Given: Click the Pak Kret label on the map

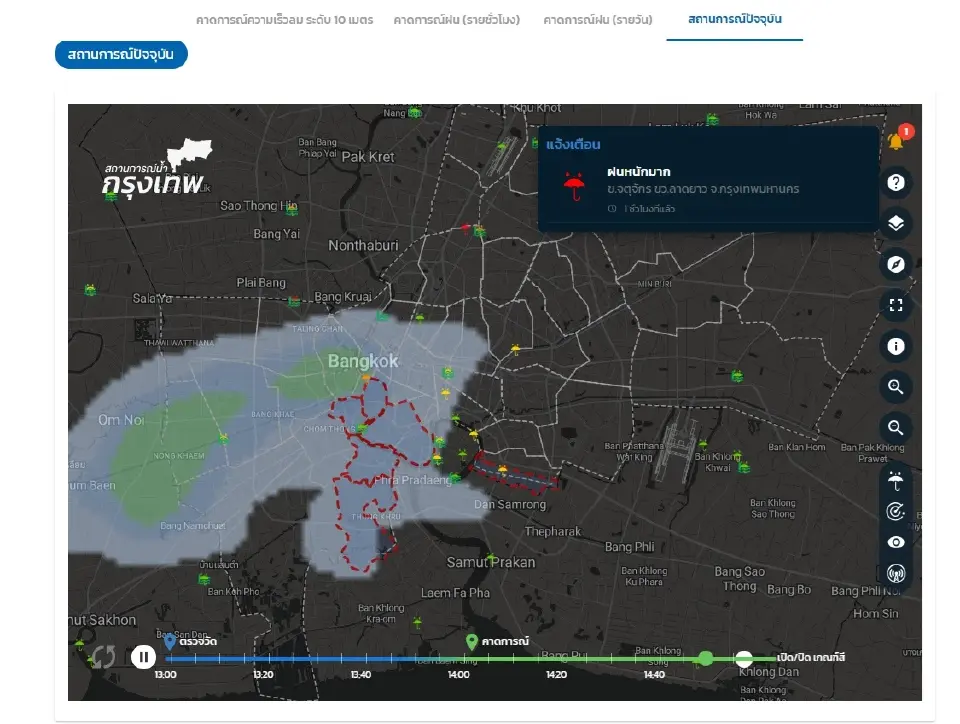Looking at the screenshot, I should (x=368, y=157).
